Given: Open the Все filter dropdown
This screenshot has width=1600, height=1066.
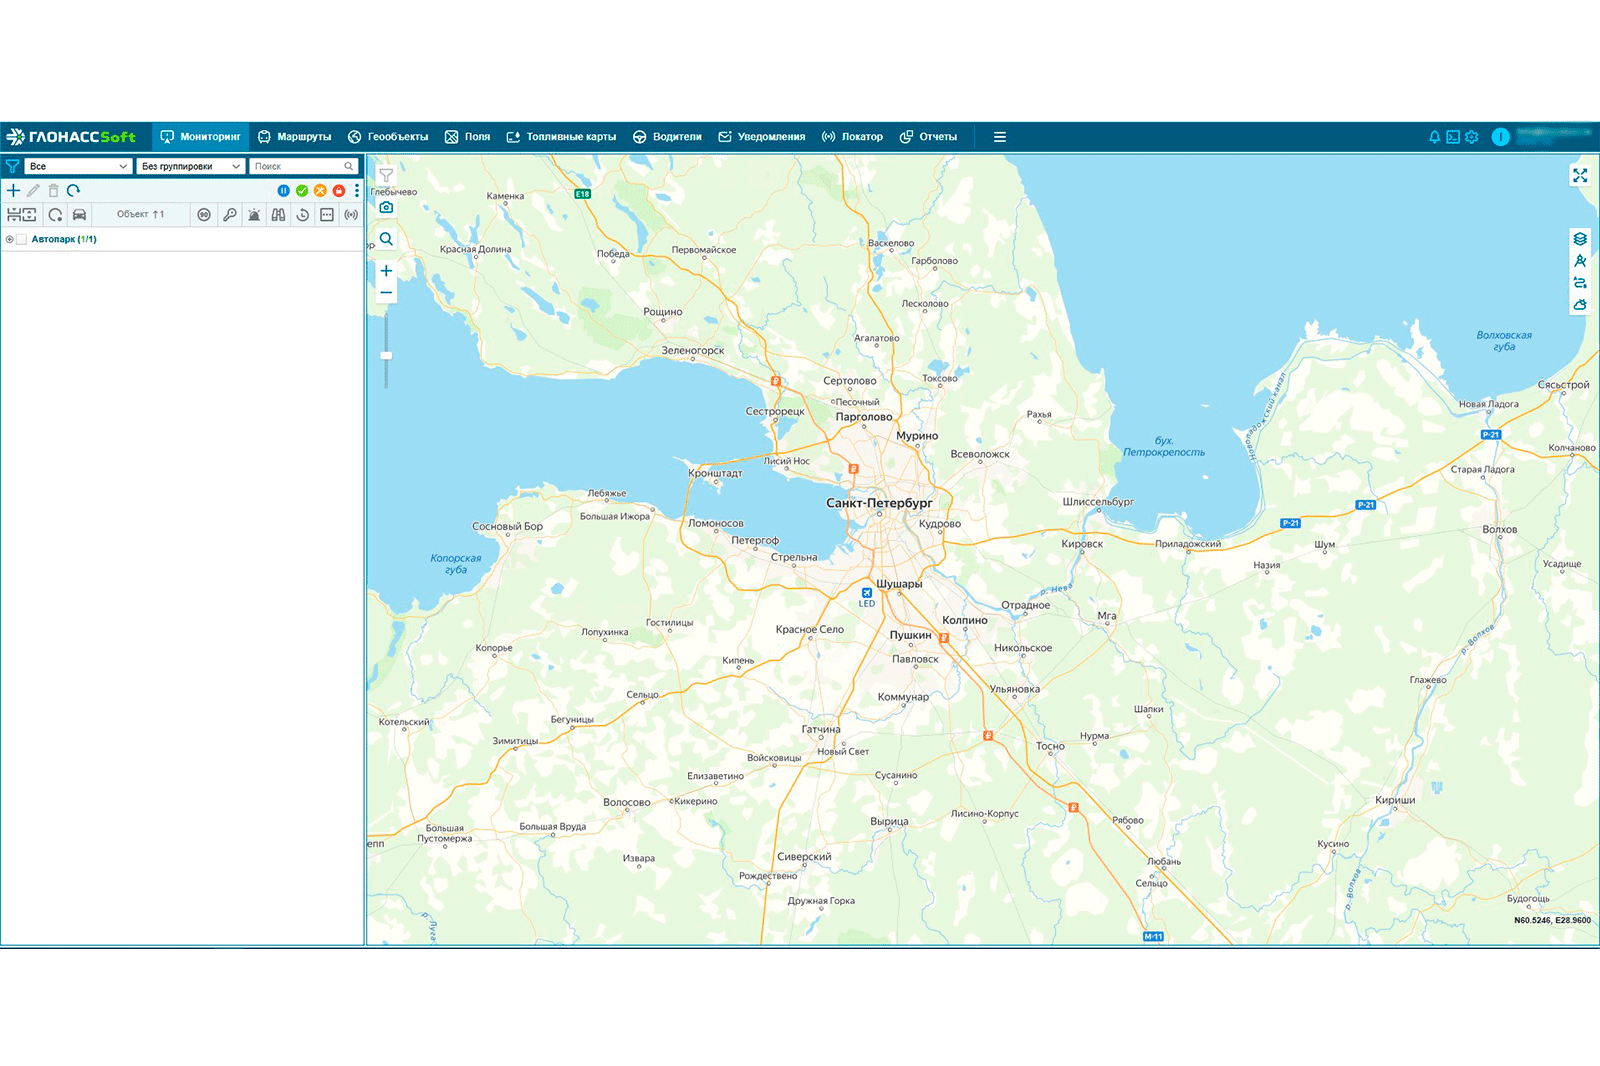Looking at the screenshot, I should point(78,166).
